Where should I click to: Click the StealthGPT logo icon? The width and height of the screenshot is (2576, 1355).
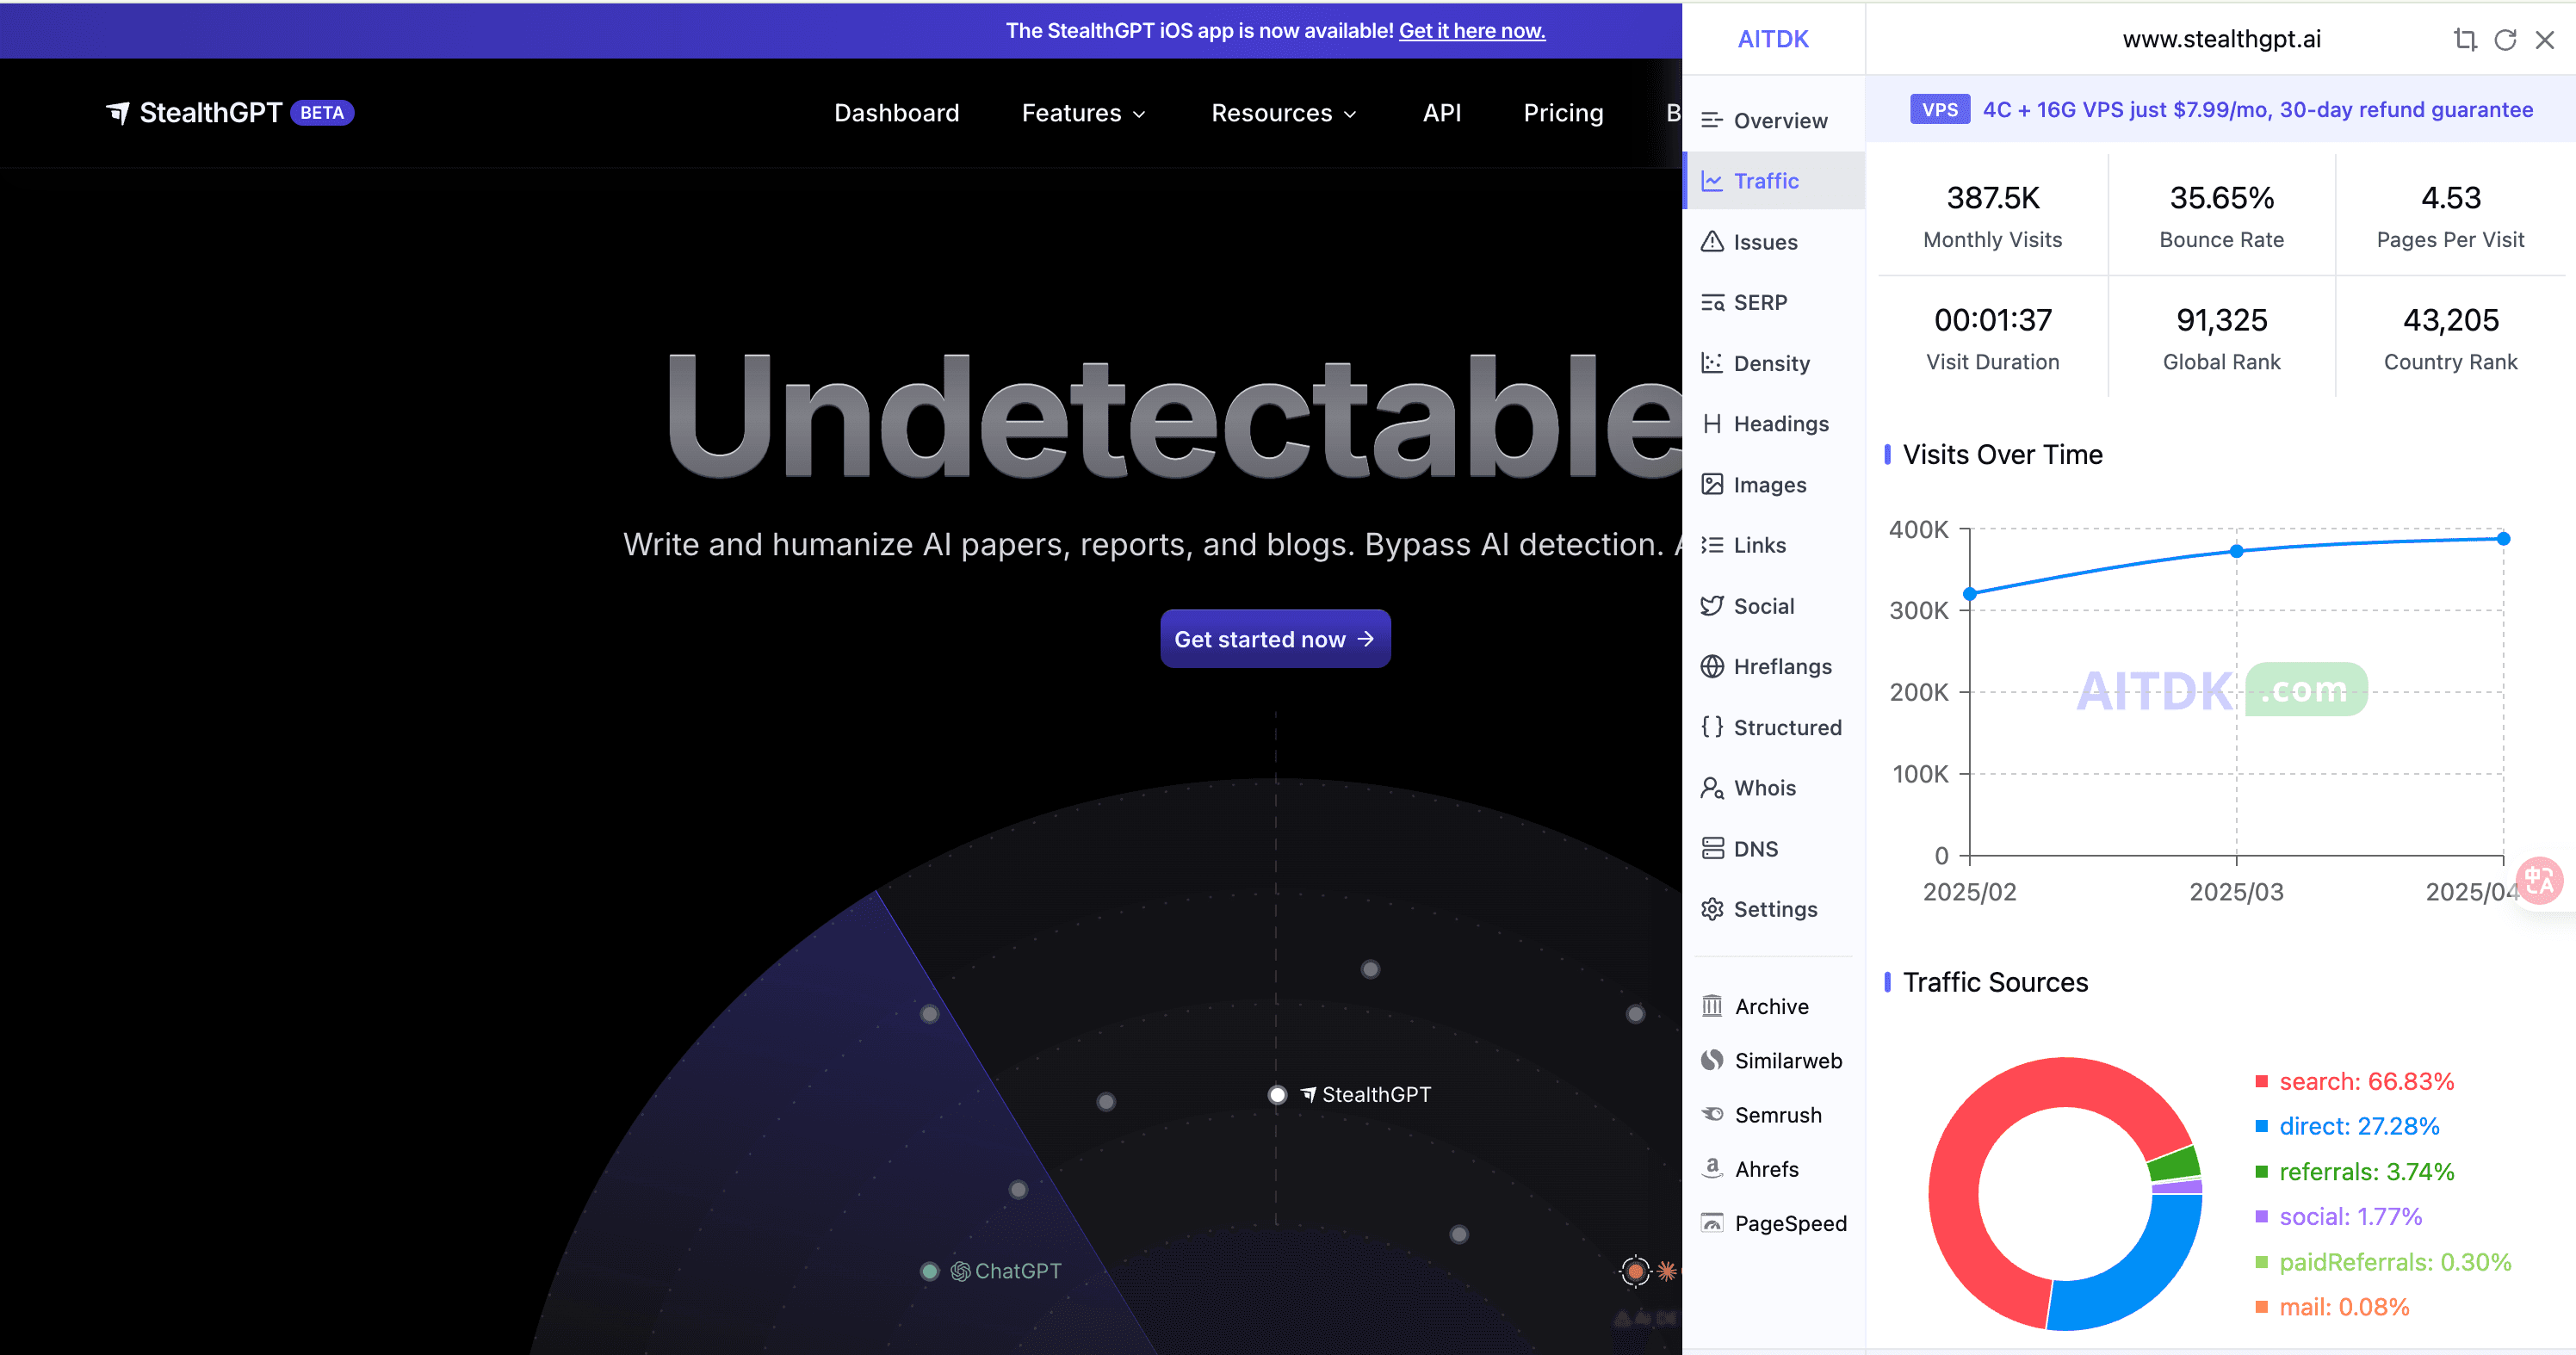(x=118, y=113)
